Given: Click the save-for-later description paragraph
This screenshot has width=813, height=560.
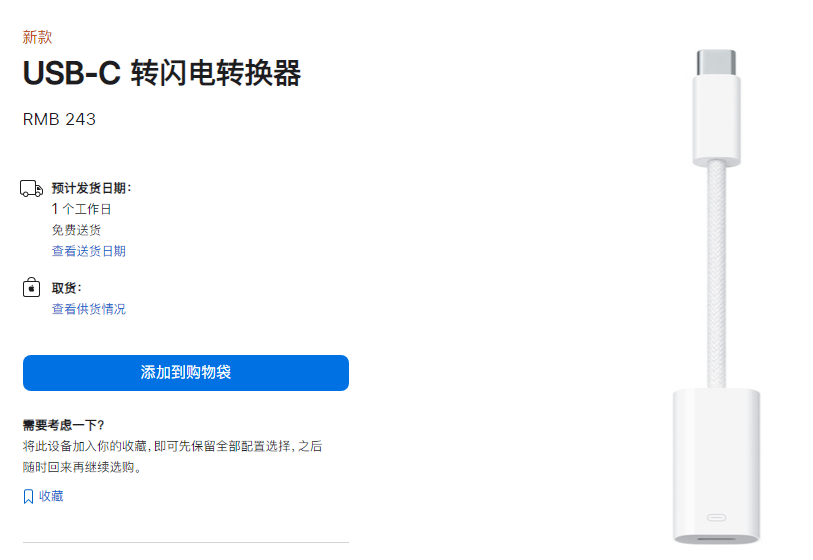Looking at the screenshot, I should click(172, 456).
